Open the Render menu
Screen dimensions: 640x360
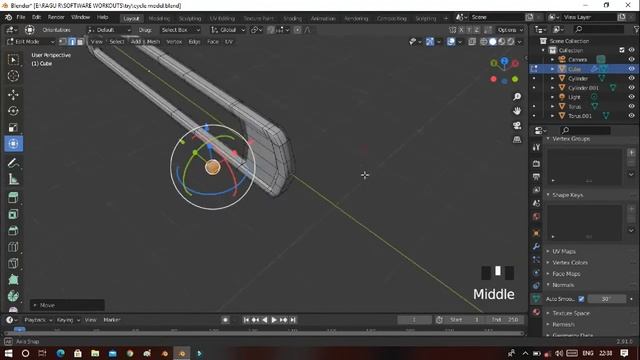pos(56,18)
